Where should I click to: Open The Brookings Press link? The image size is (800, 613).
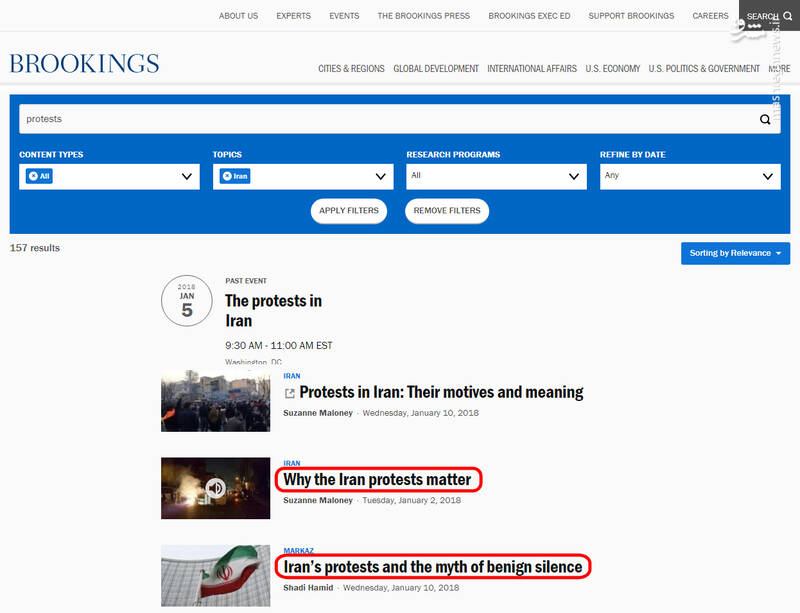tap(423, 16)
